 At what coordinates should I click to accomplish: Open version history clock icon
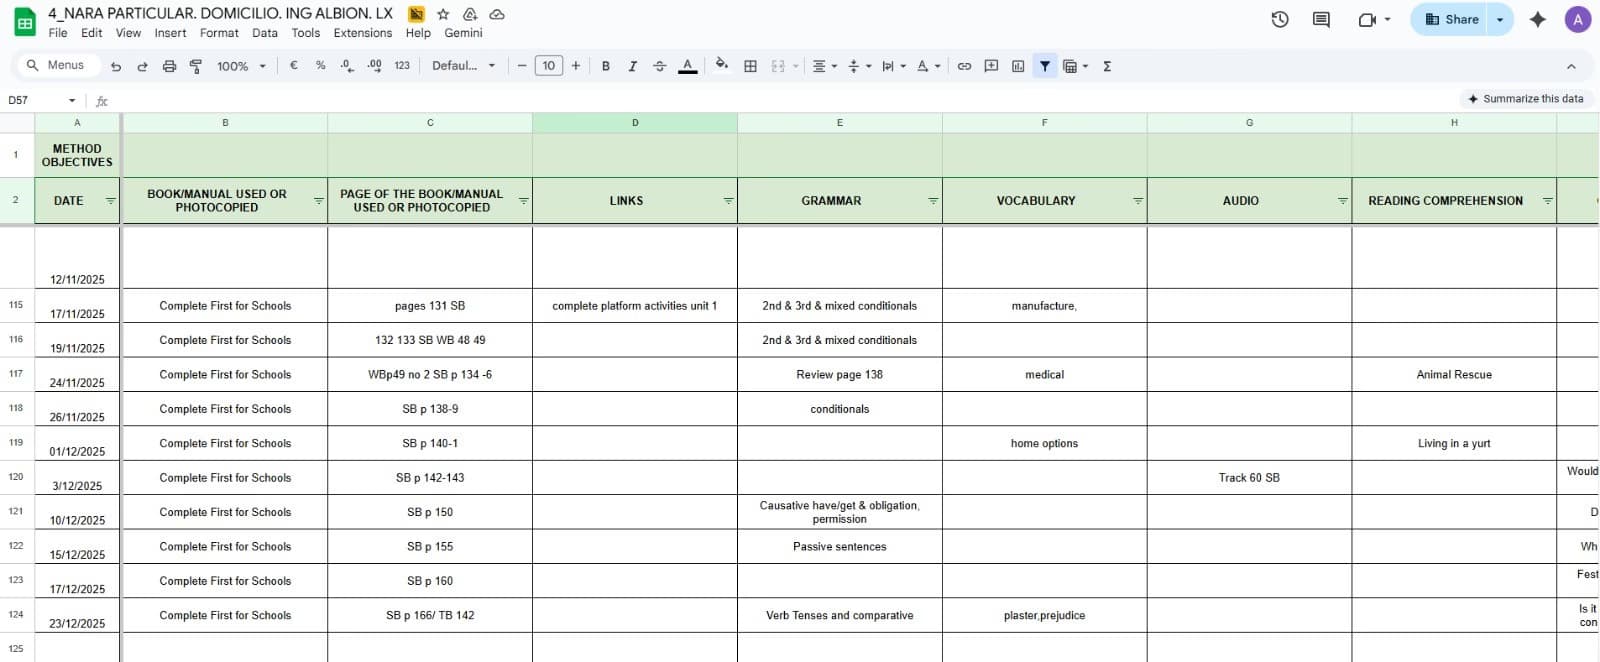(x=1279, y=19)
